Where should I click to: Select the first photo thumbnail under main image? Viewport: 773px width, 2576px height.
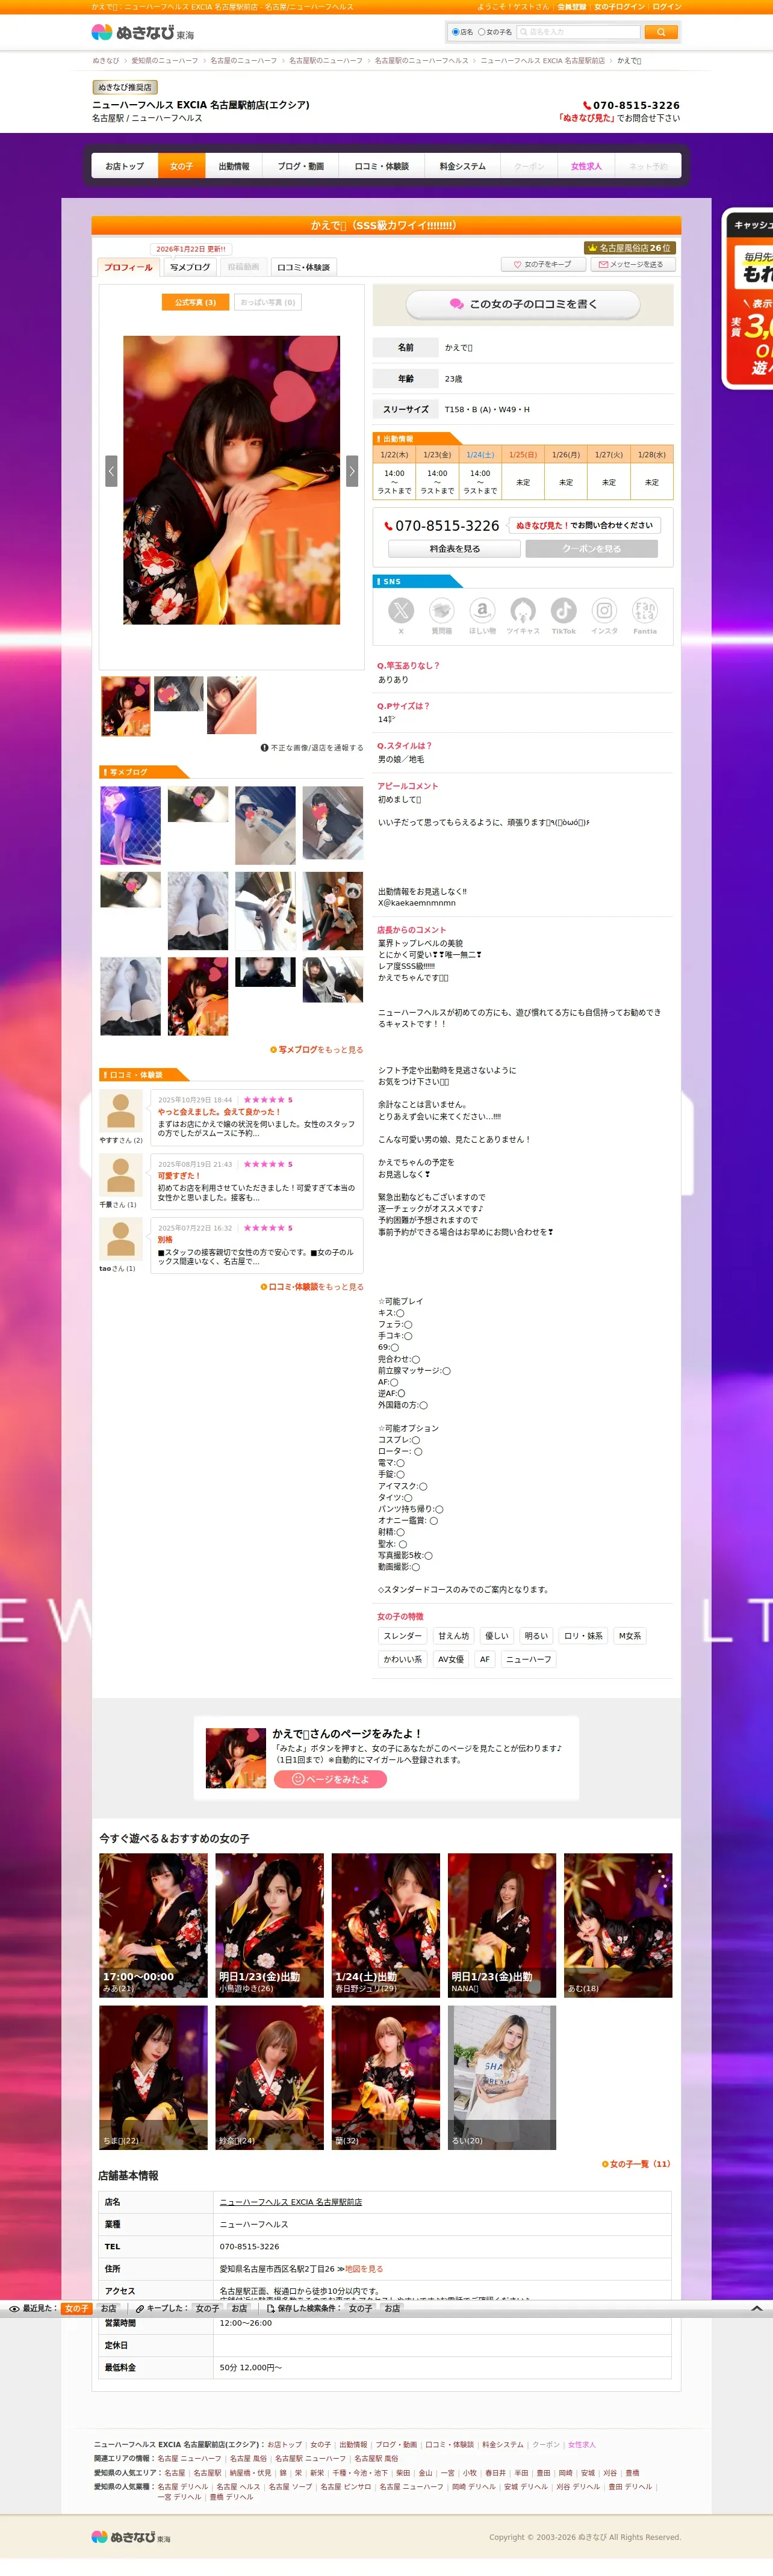click(x=126, y=705)
